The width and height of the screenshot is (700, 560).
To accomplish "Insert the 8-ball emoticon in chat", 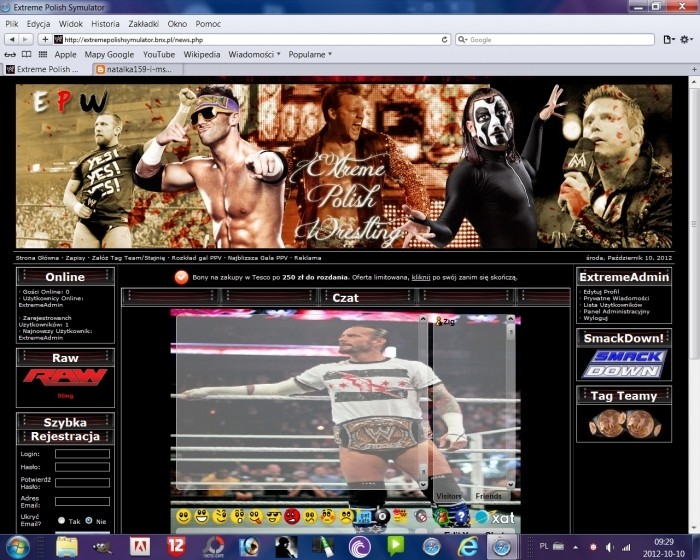I will pyautogui.click(x=381, y=517).
